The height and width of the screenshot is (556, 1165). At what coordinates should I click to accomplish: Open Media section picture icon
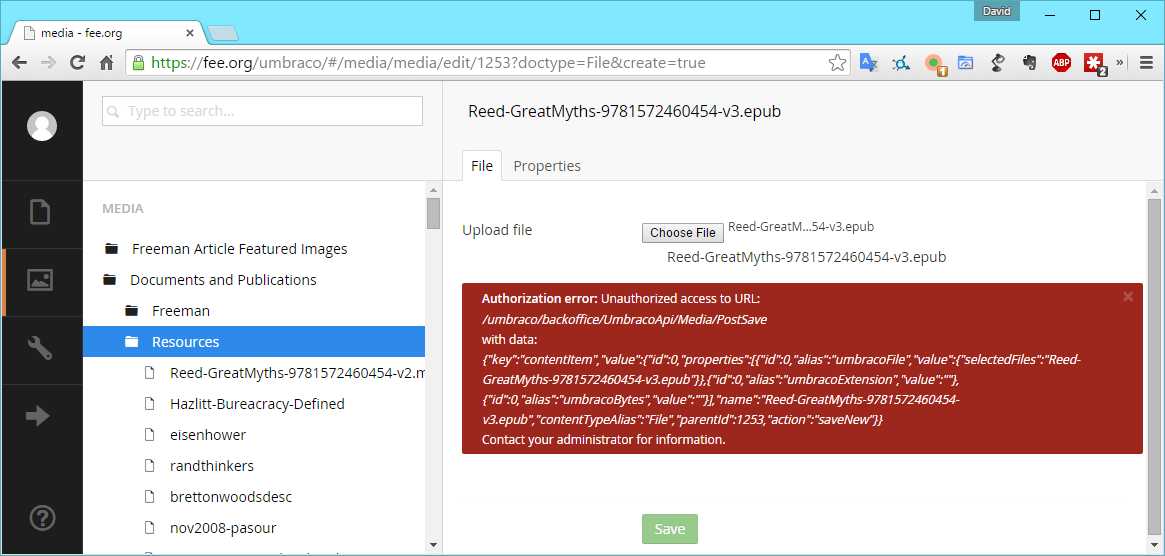[x=40, y=280]
